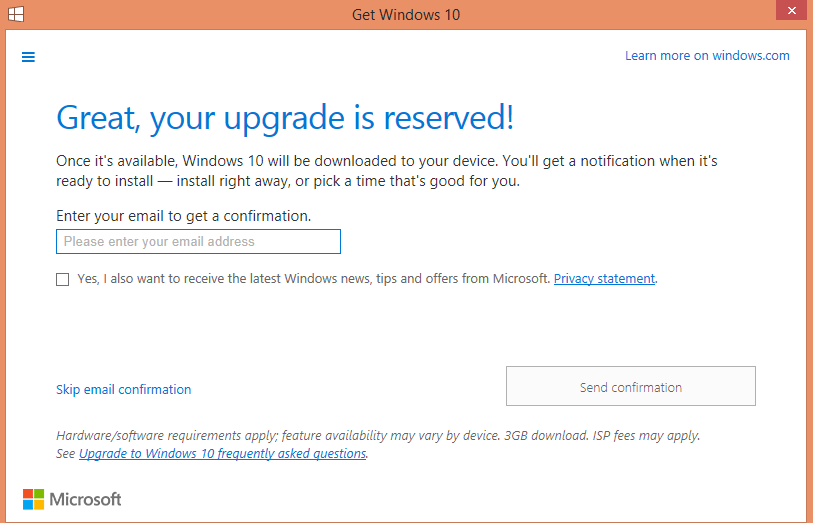This screenshot has height=523, width=813.
Task: Open Upgrade to Windows 10 FAQ link
Action: pyautogui.click(x=222, y=454)
